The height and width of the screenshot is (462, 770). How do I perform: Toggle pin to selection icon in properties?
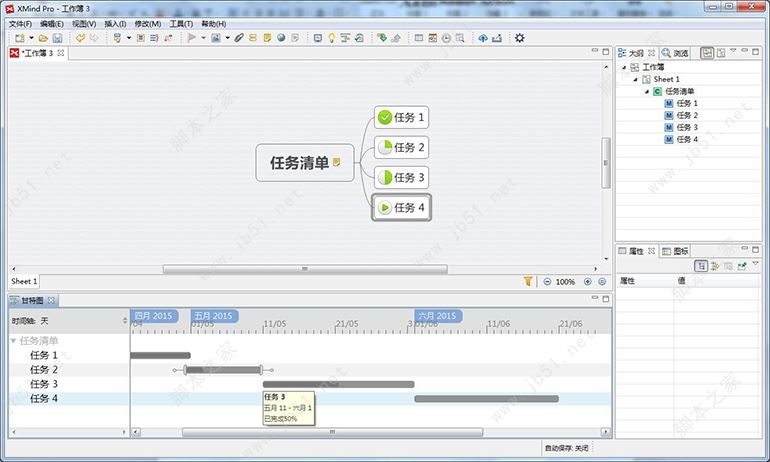point(742,266)
